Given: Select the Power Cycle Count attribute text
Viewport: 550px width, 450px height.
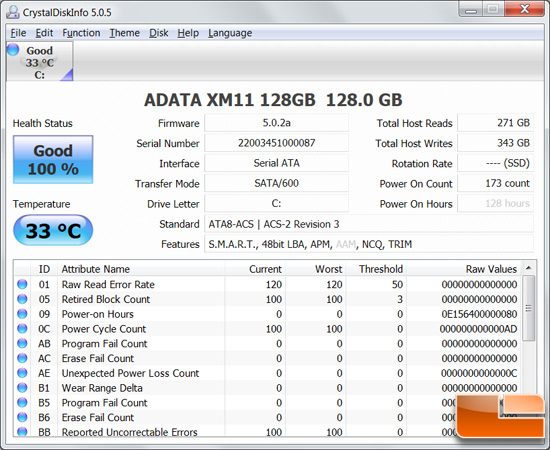Looking at the screenshot, I should (x=104, y=329).
